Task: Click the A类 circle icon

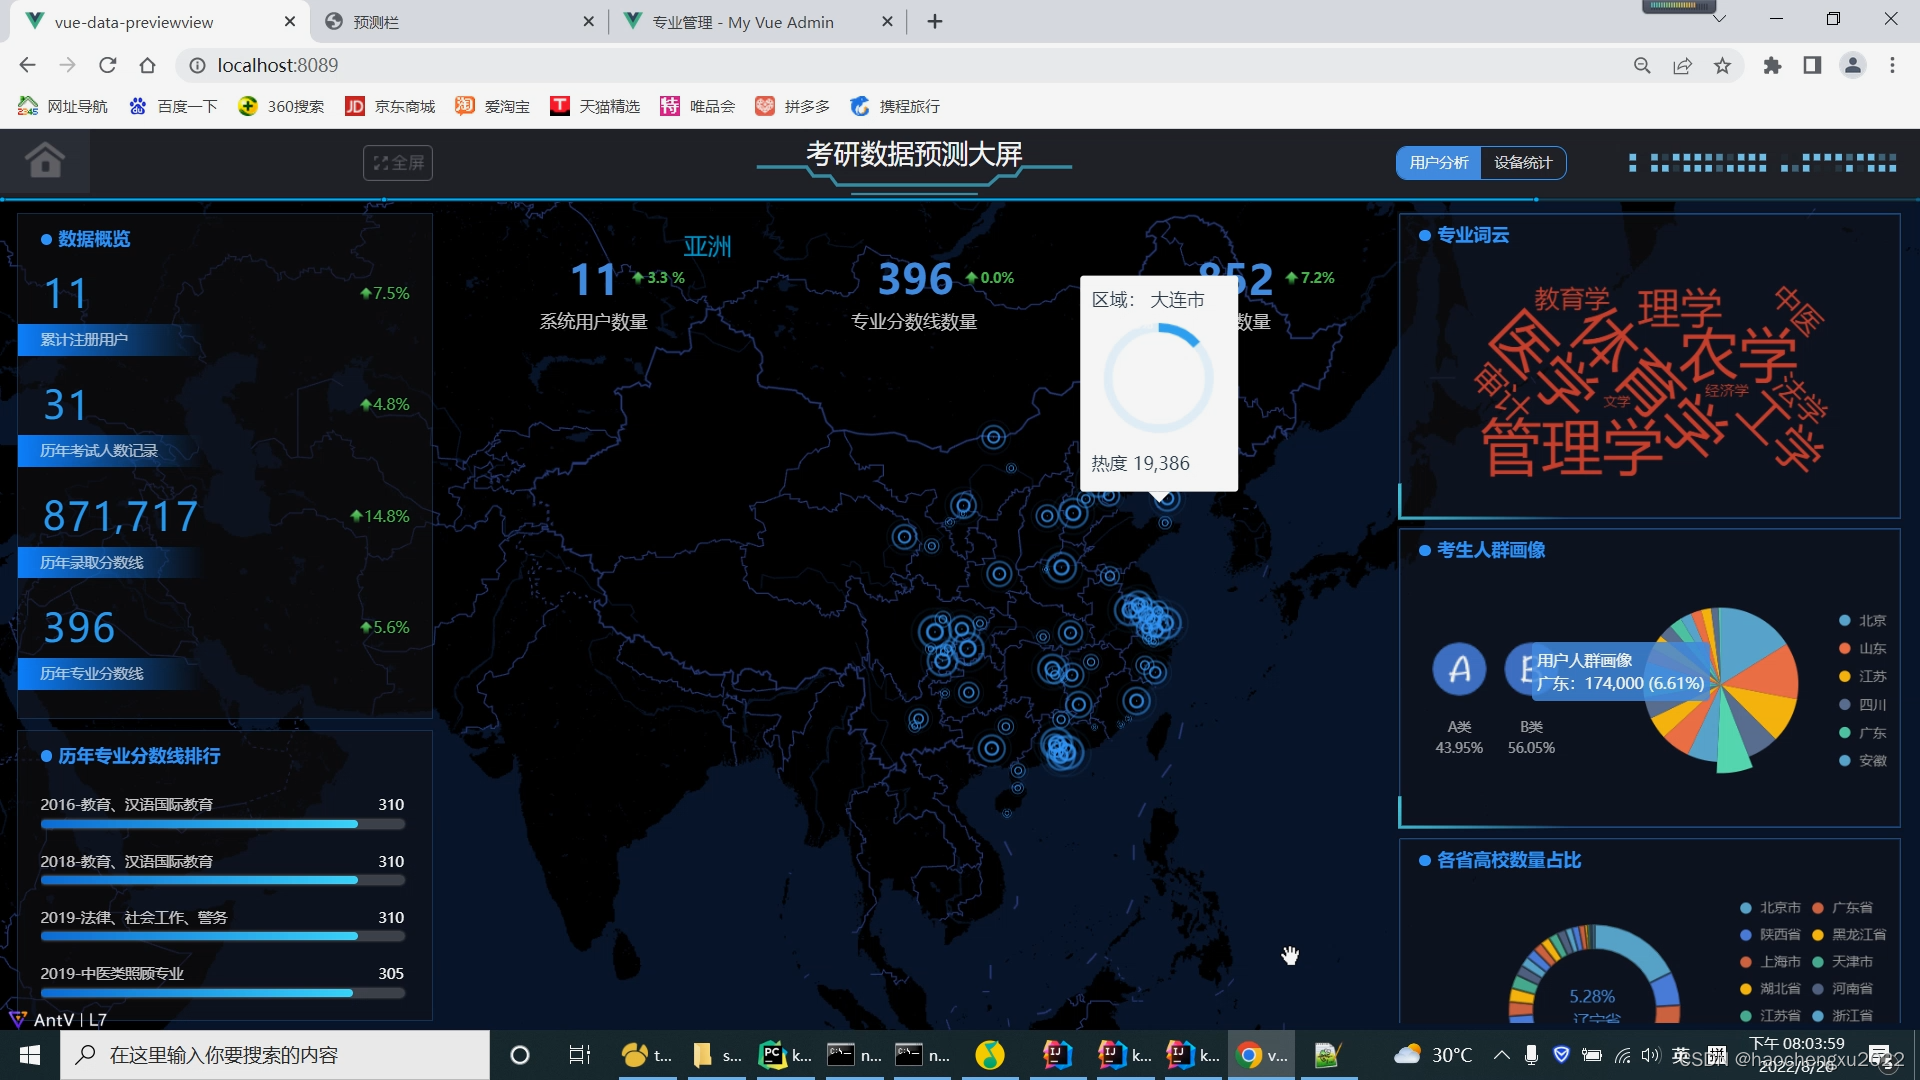Action: (1459, 670)
